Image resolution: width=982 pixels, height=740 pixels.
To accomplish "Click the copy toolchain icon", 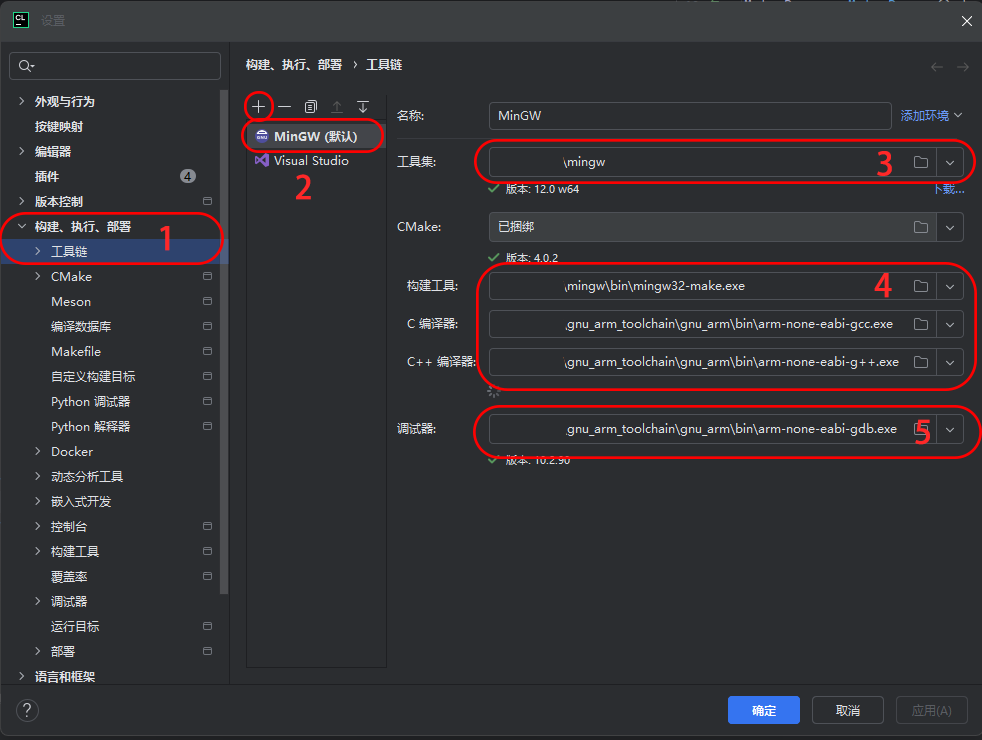I will pos(311,106).
